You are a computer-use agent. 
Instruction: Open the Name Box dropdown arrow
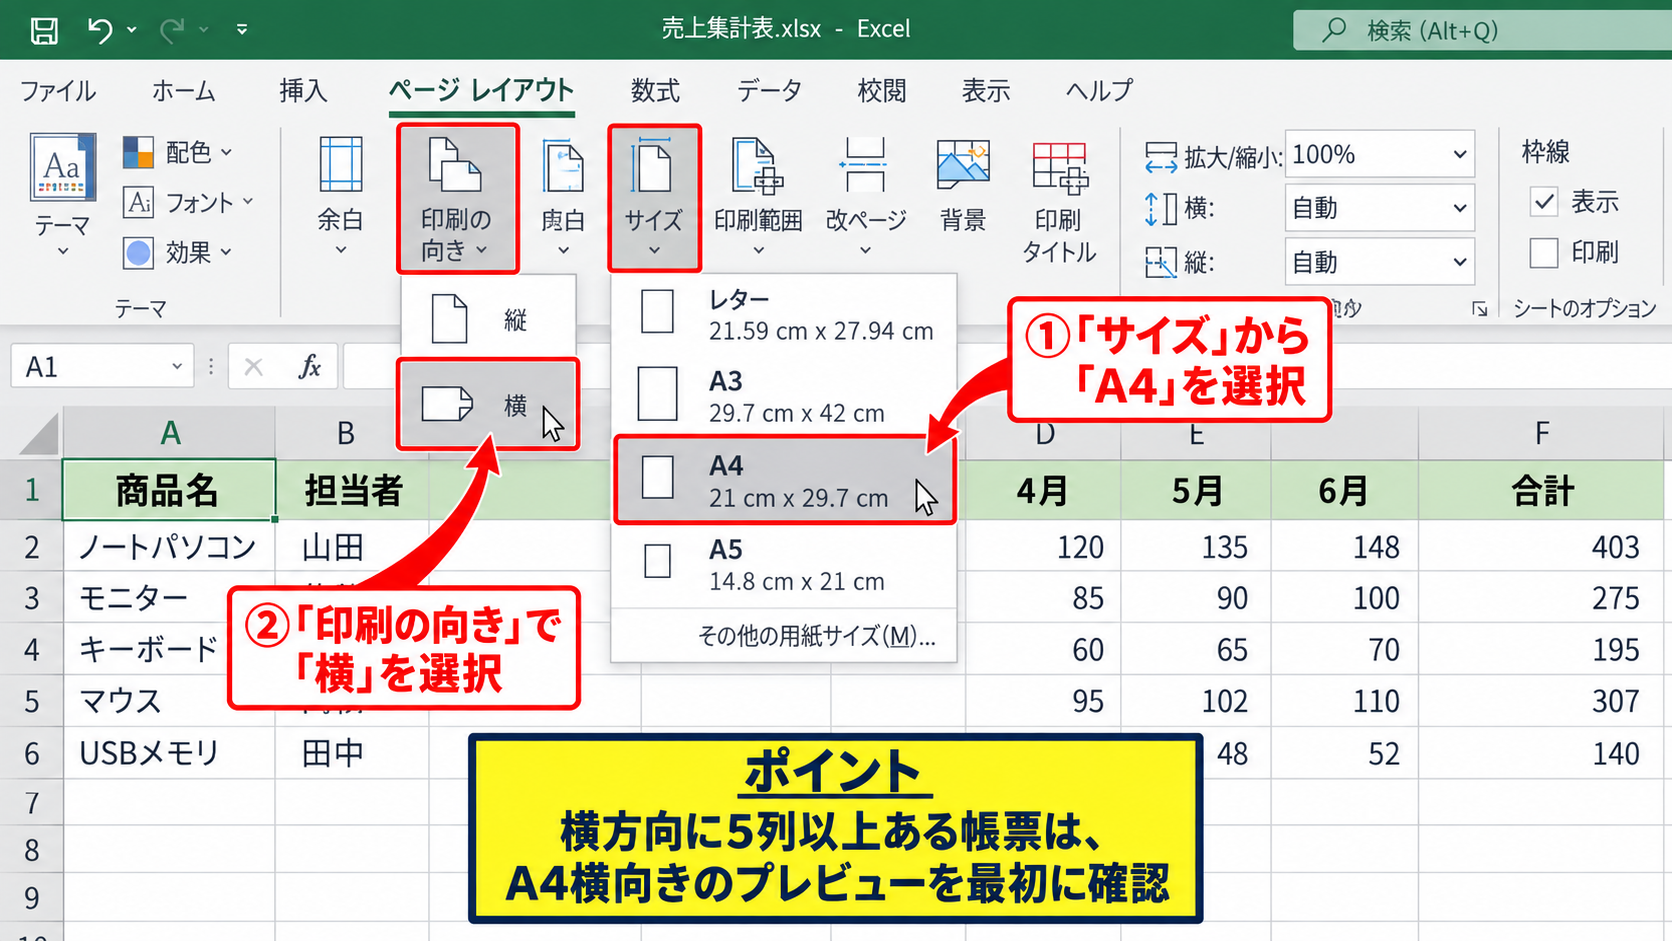[x=176, y=367]
